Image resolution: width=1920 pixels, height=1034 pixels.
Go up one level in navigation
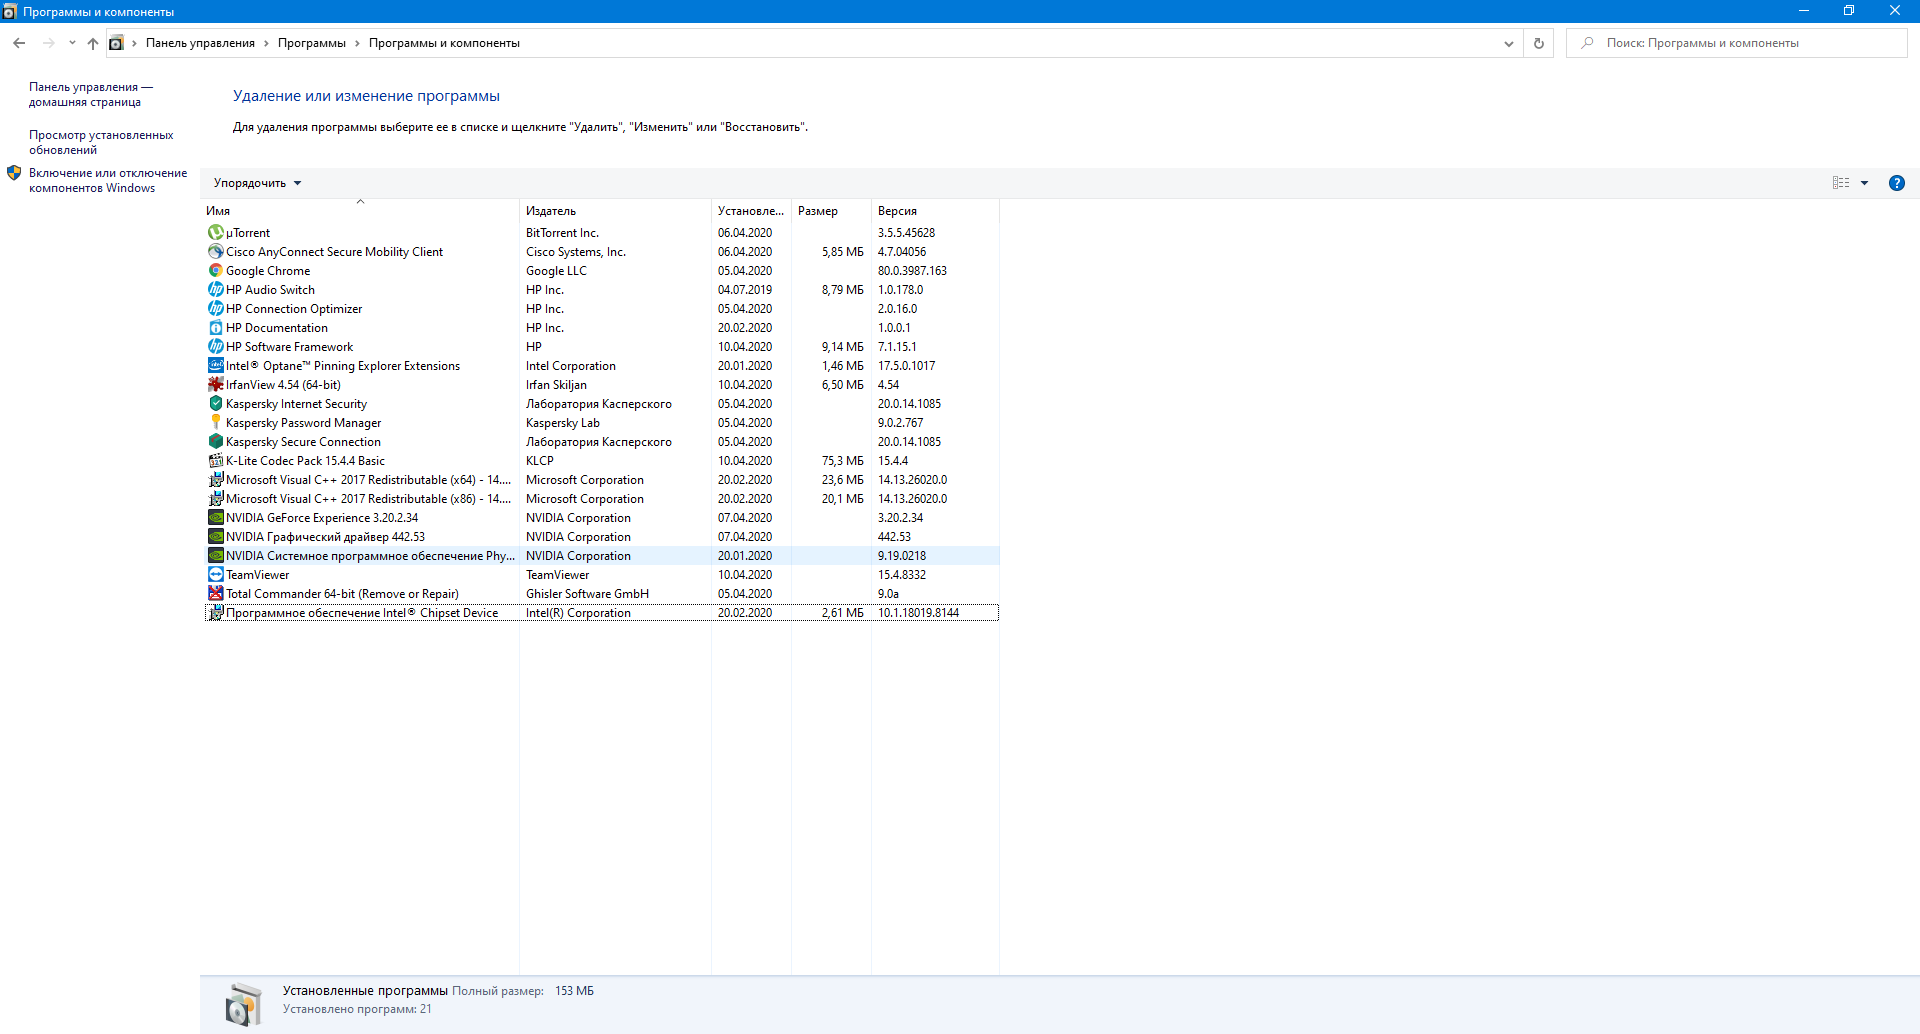[93, 43]
